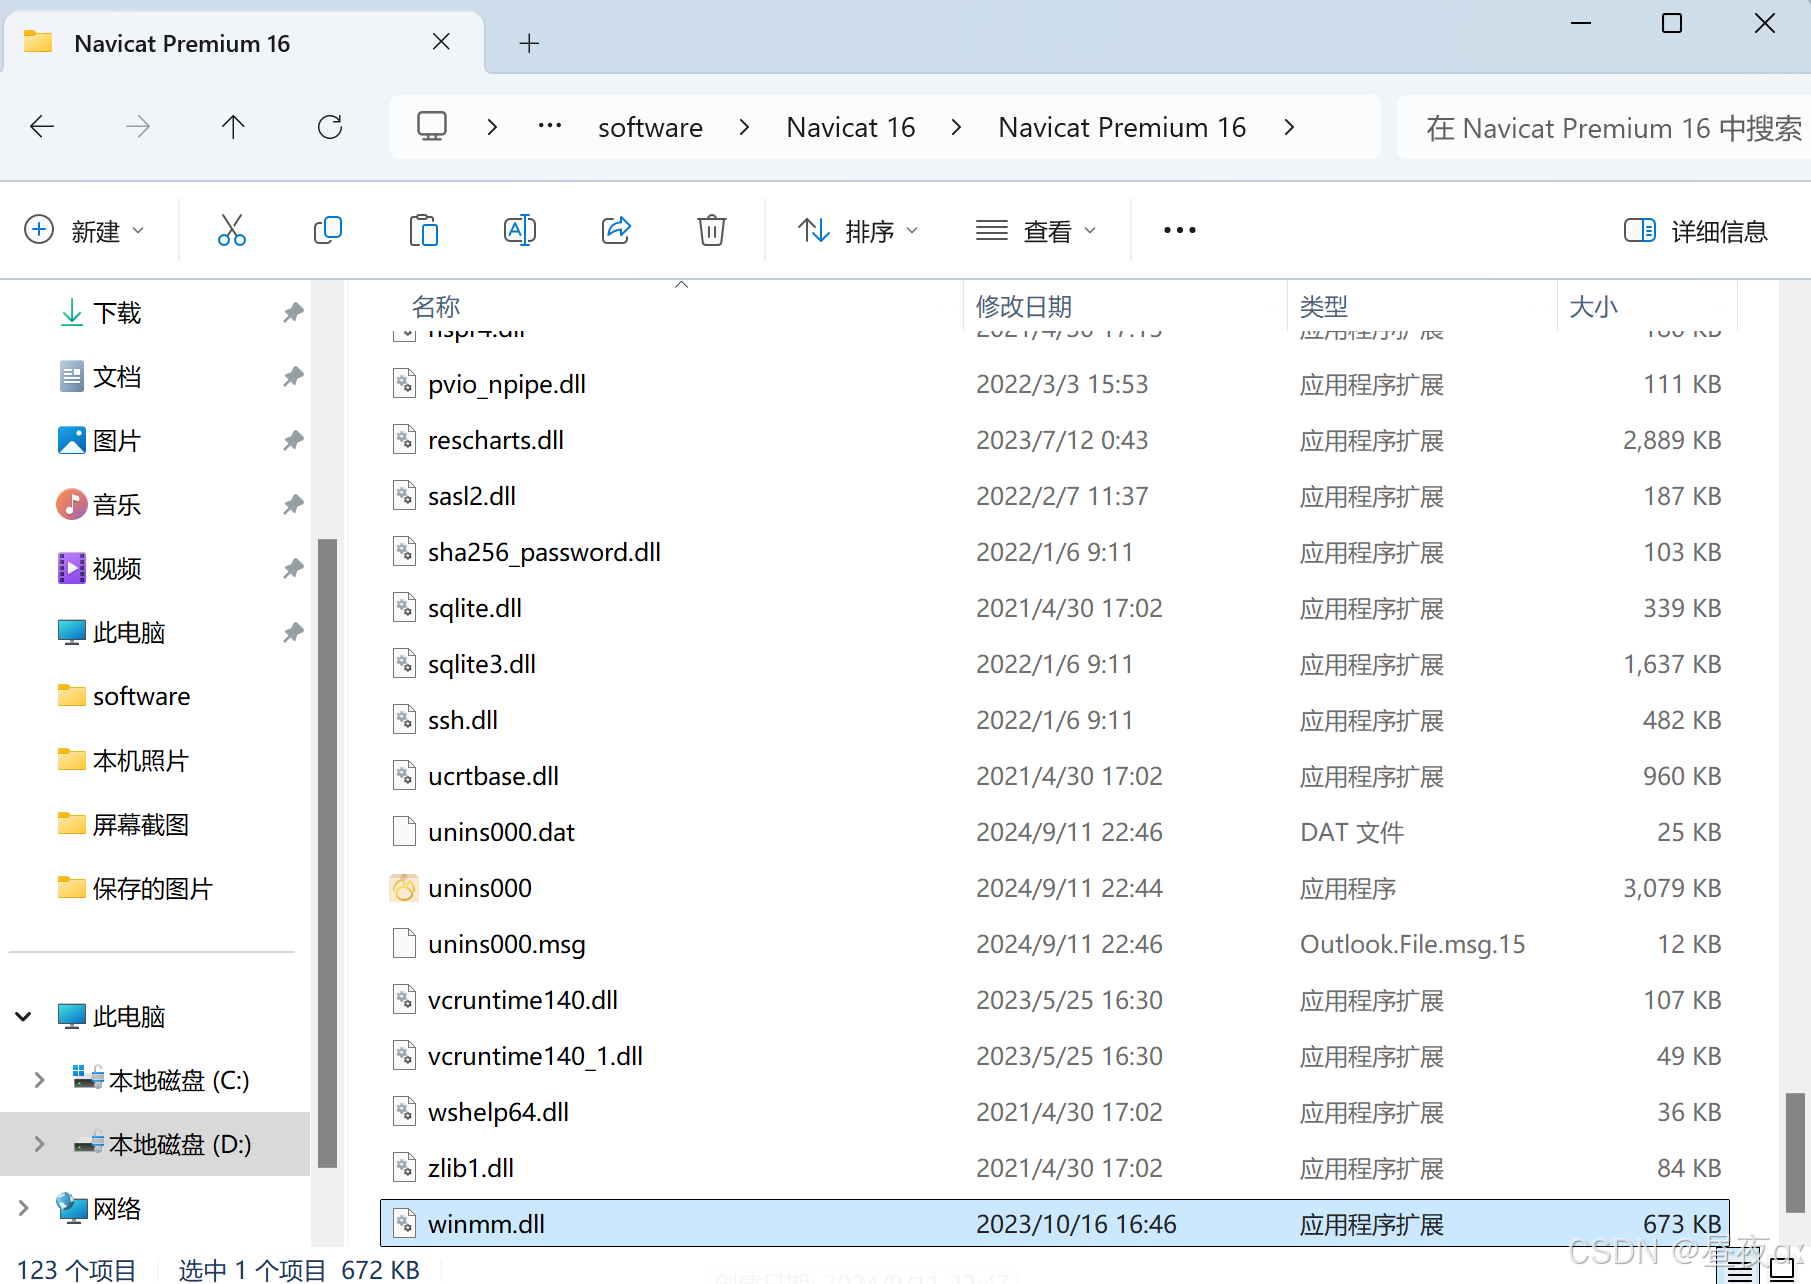The height and width of the screenshot is (1284, 1811).
Task: Expand 本地磁盘 (D:) tree node
Action: (x=39, y=1144)
